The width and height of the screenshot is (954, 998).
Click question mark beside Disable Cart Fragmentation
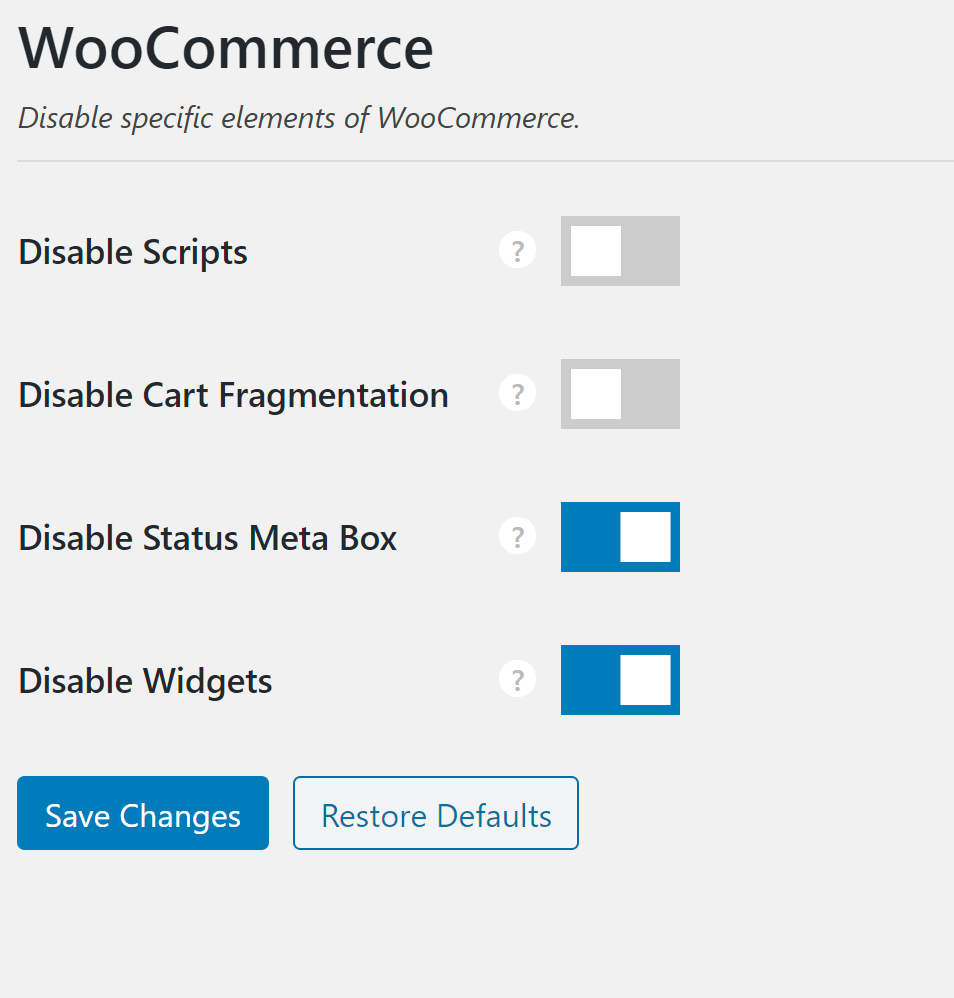(517, 394)
